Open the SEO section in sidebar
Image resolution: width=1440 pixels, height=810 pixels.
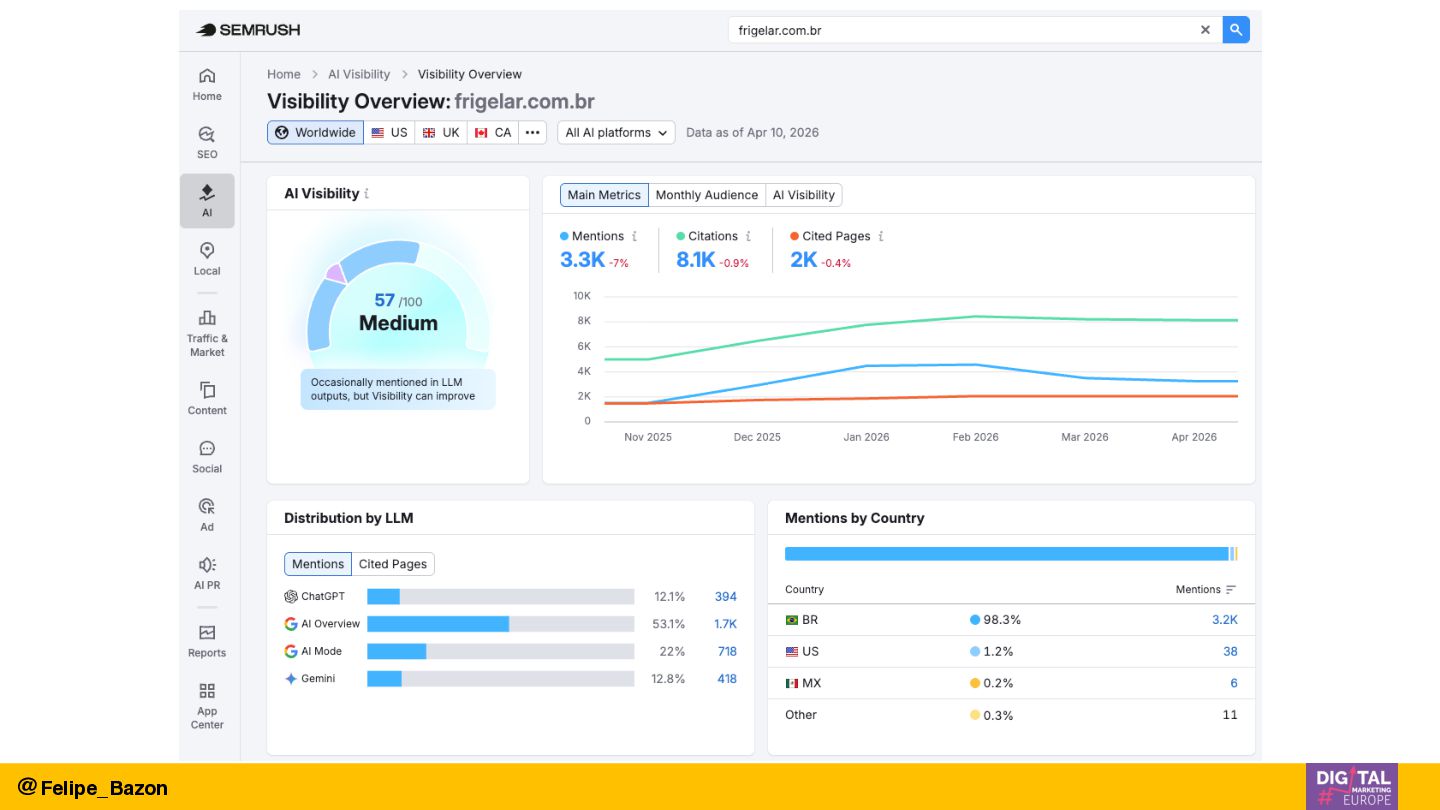tap(207, 142)
